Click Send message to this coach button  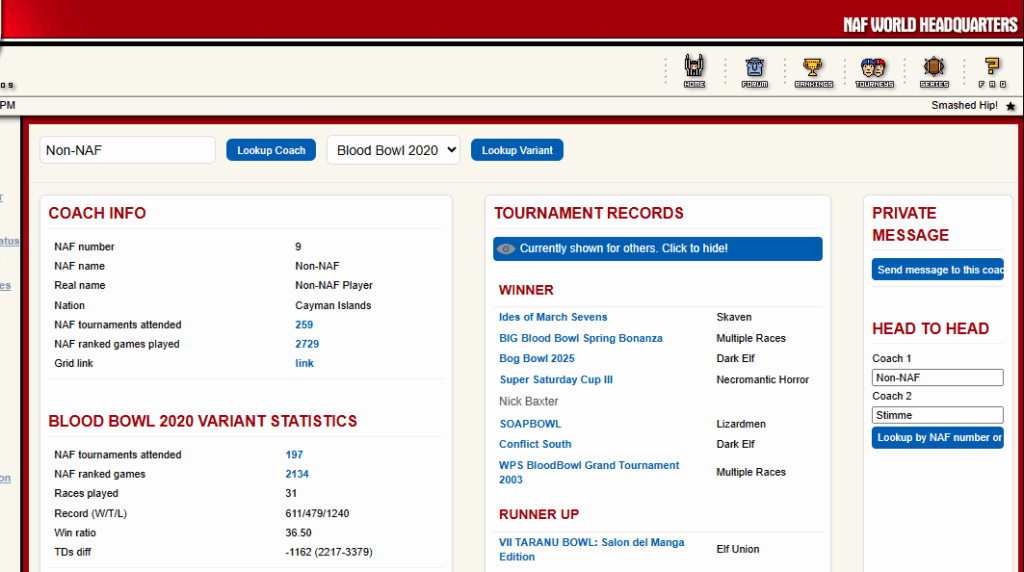[x=938, y=270]
